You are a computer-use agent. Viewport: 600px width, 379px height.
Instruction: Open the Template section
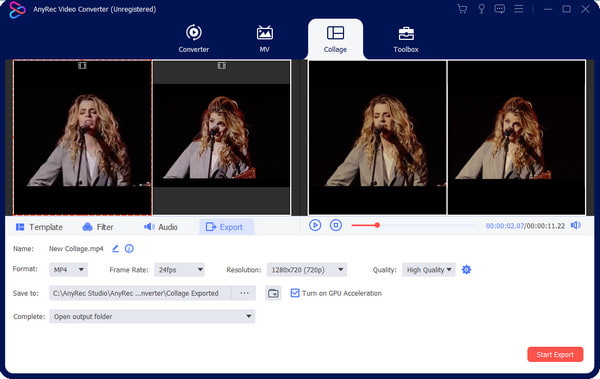coord(39,227)
